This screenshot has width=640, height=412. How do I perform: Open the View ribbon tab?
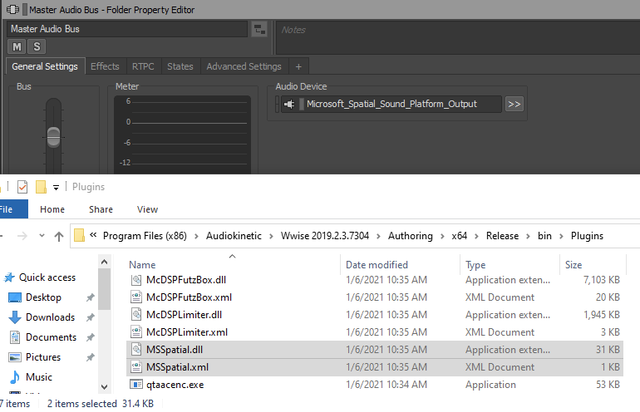point(147,209)
